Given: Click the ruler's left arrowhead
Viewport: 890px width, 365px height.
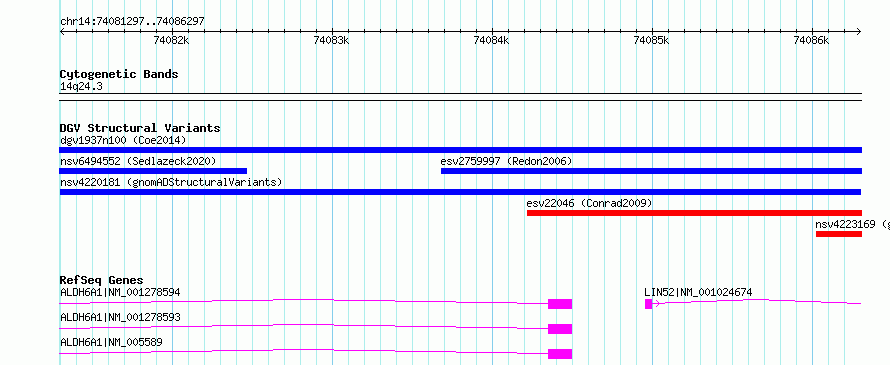Looking at the screenshot, I should 62,31.
